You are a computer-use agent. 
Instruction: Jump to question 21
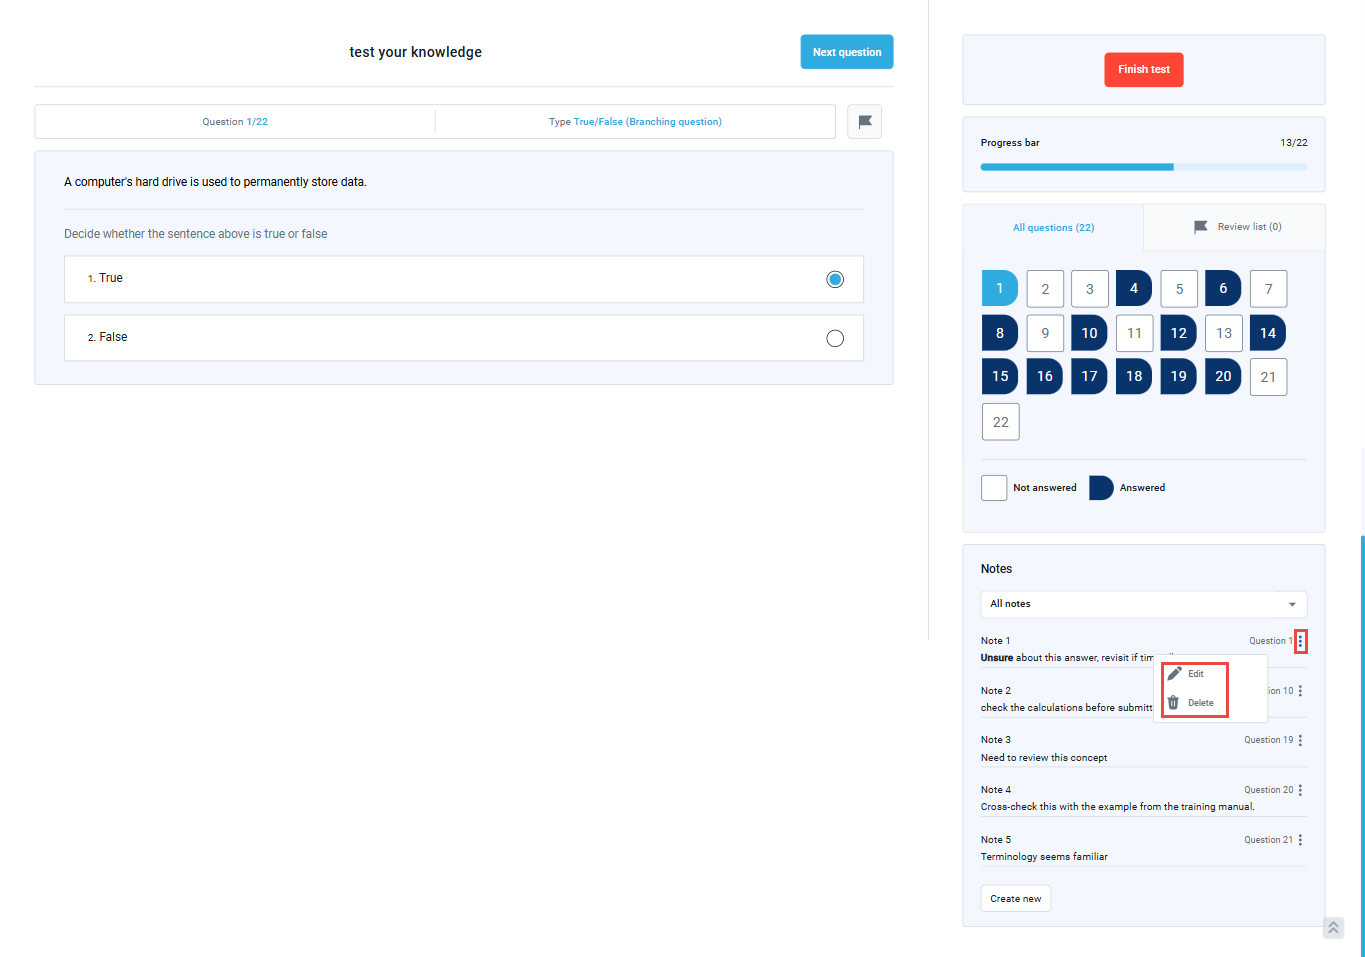[1268, 377]
